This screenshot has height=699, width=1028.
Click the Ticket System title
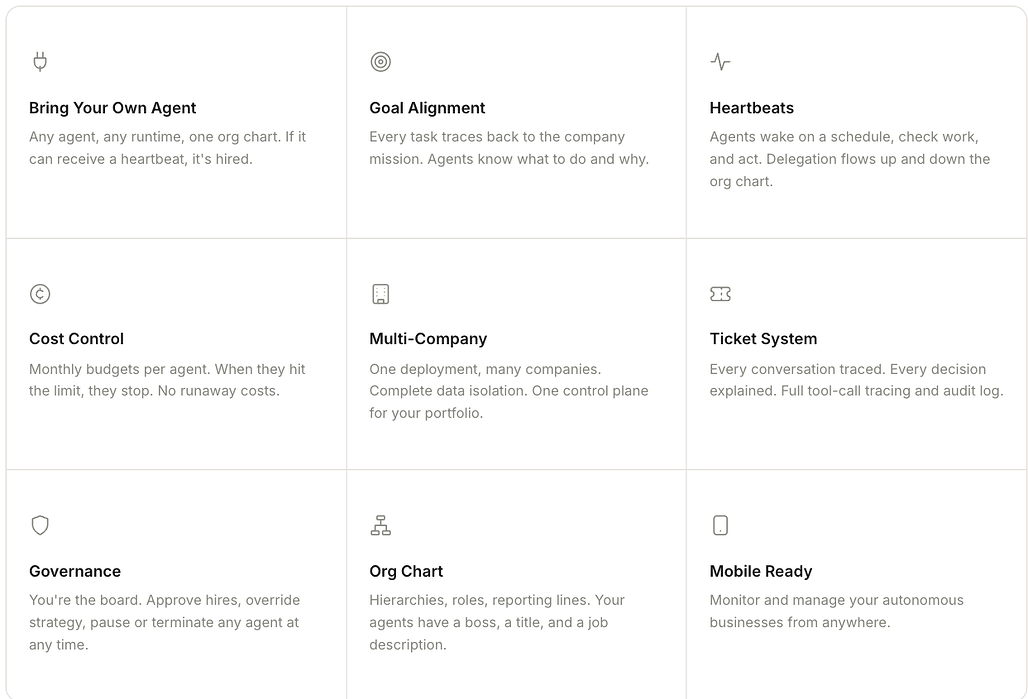coord(763,339)
